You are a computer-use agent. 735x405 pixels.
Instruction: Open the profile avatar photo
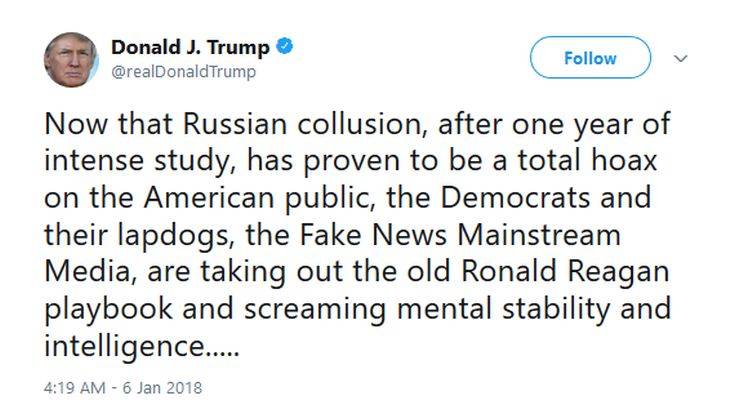coord(71,59)
